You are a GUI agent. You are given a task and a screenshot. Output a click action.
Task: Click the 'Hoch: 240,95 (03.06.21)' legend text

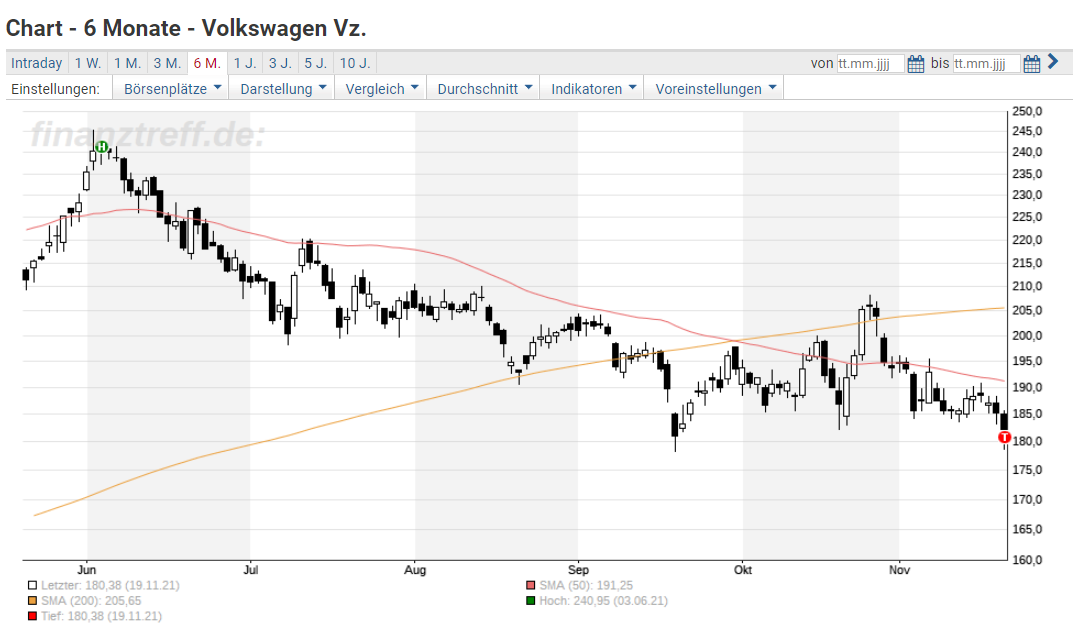[603, 601]
